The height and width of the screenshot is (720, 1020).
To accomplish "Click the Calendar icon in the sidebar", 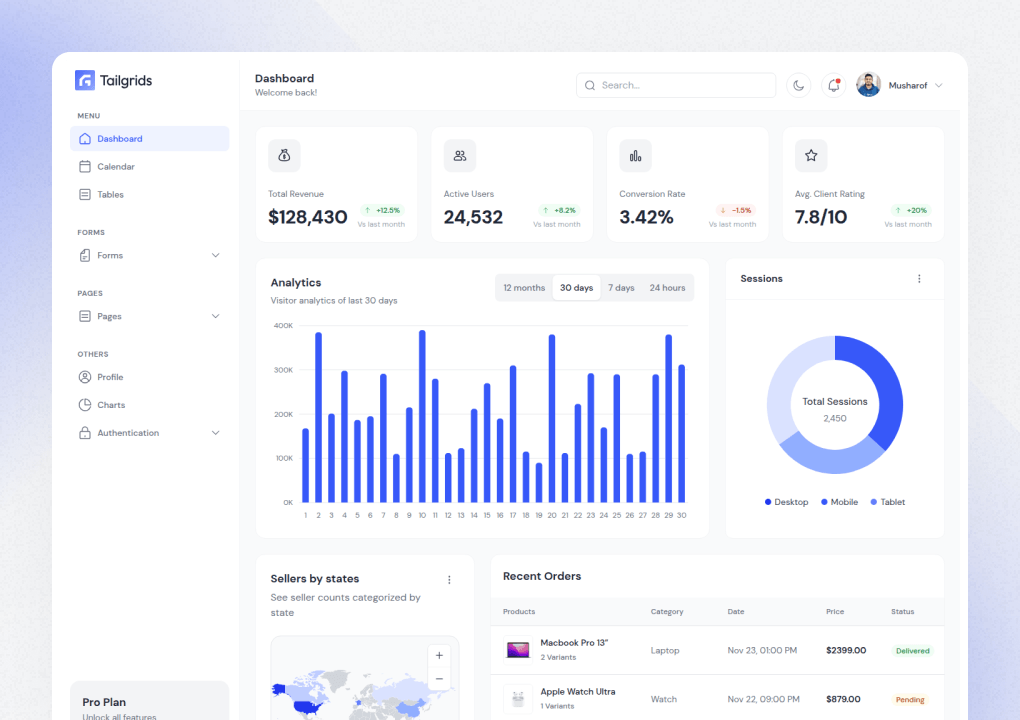I will point(86,166).
